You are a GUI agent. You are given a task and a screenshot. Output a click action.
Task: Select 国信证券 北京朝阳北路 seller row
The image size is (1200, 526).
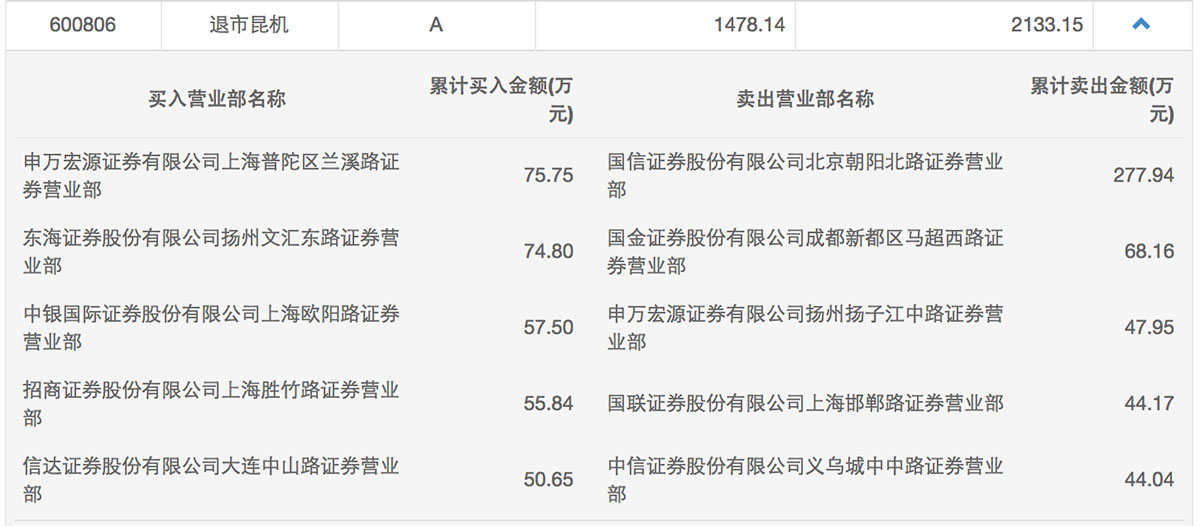806,175
